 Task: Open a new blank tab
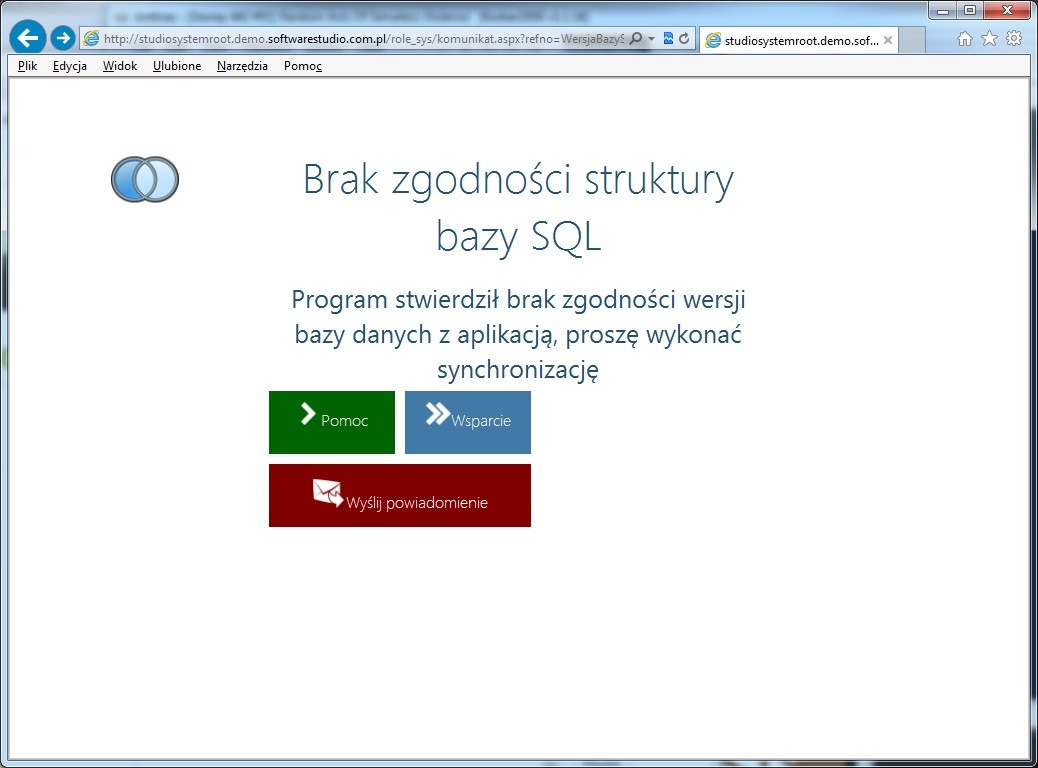pyautogui.click(x=912, y=40)
